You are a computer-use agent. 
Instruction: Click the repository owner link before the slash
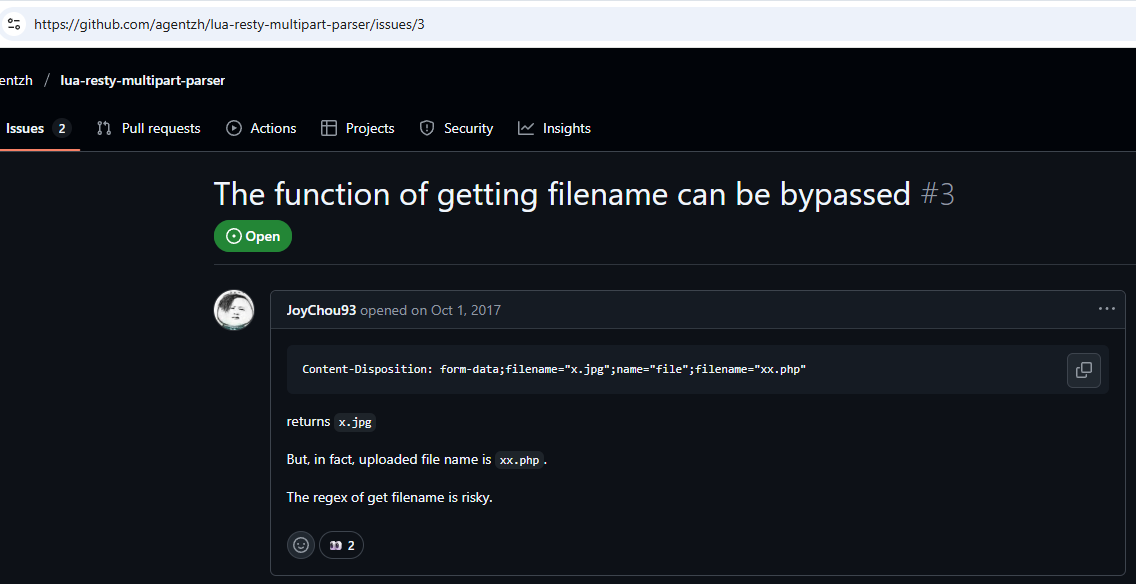(14, 80)
